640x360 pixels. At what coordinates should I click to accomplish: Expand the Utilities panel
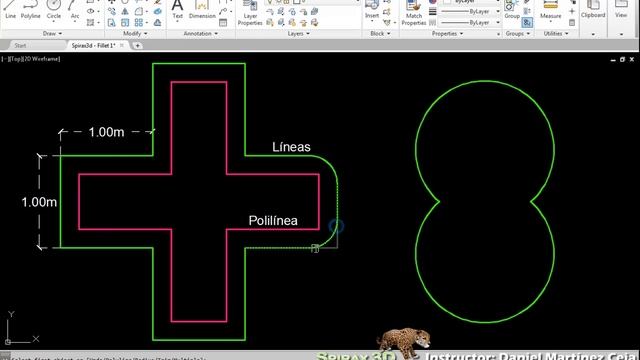[x=556, y=33]
